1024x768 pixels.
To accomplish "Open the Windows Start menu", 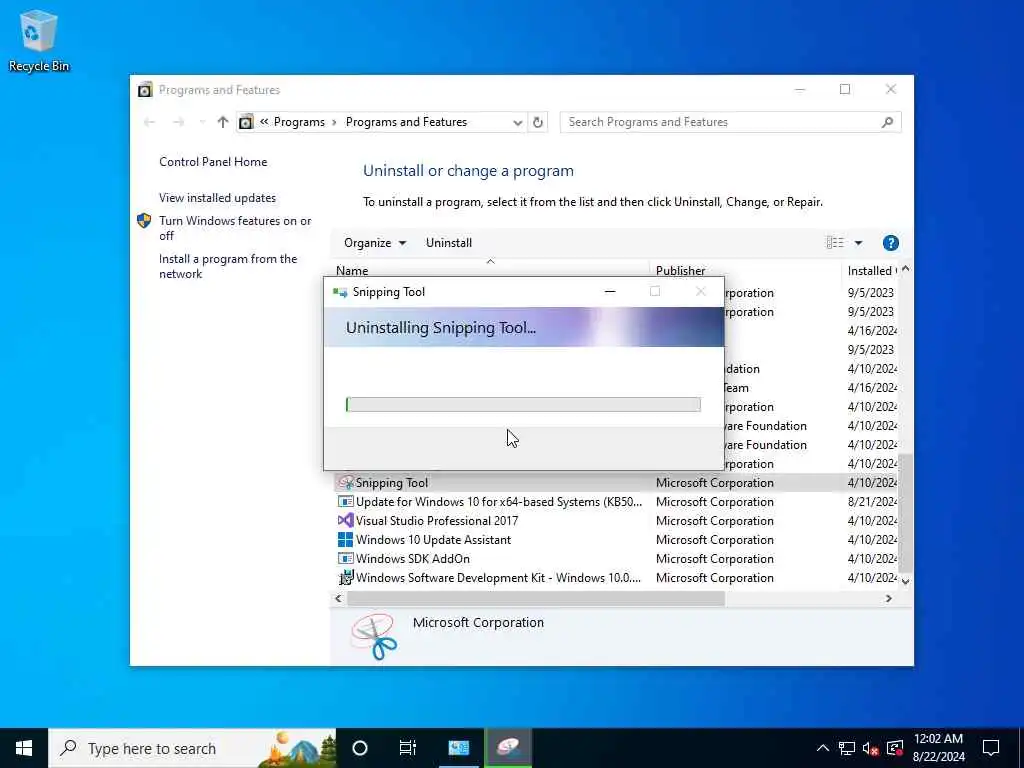I will pyautogui.click(x=24, y=748).
